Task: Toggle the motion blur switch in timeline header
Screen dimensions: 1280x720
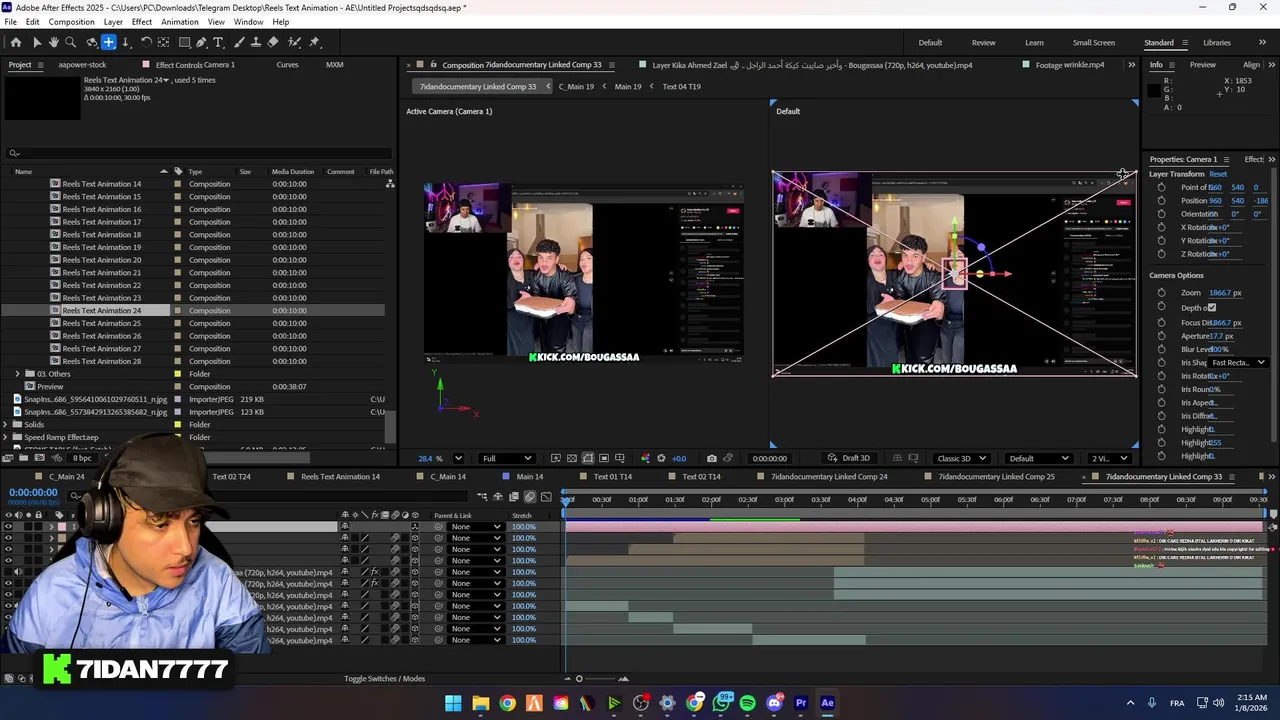Action: pos(530,497)
